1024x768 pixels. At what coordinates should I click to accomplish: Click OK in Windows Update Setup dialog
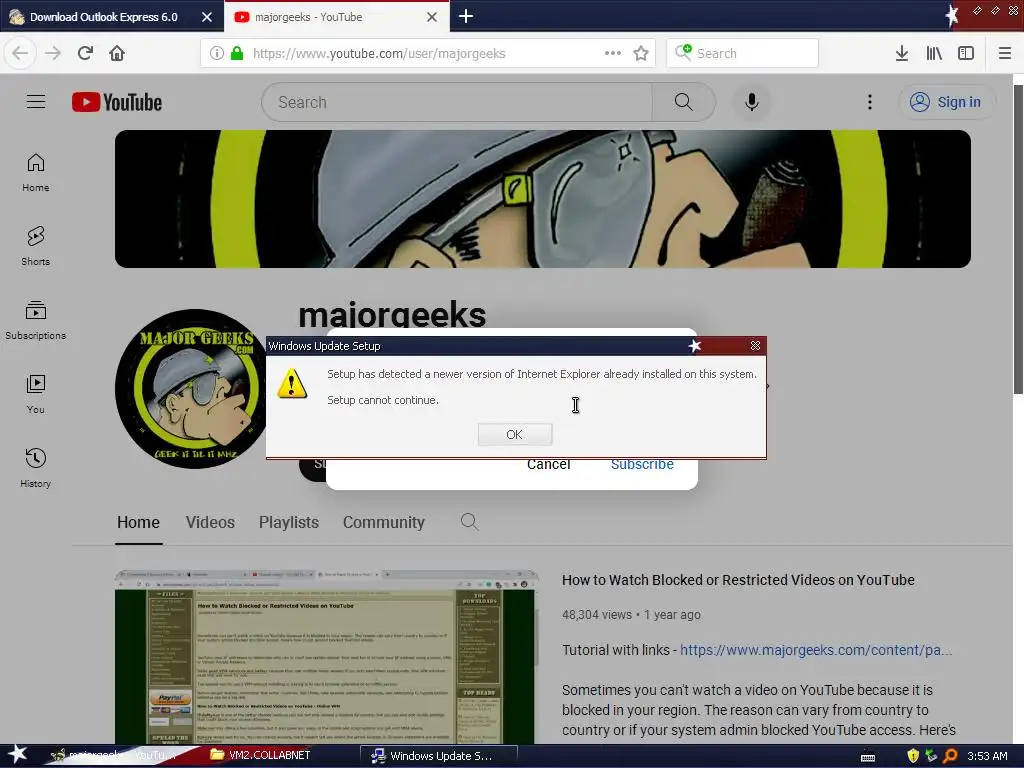[x=515, y=434]
